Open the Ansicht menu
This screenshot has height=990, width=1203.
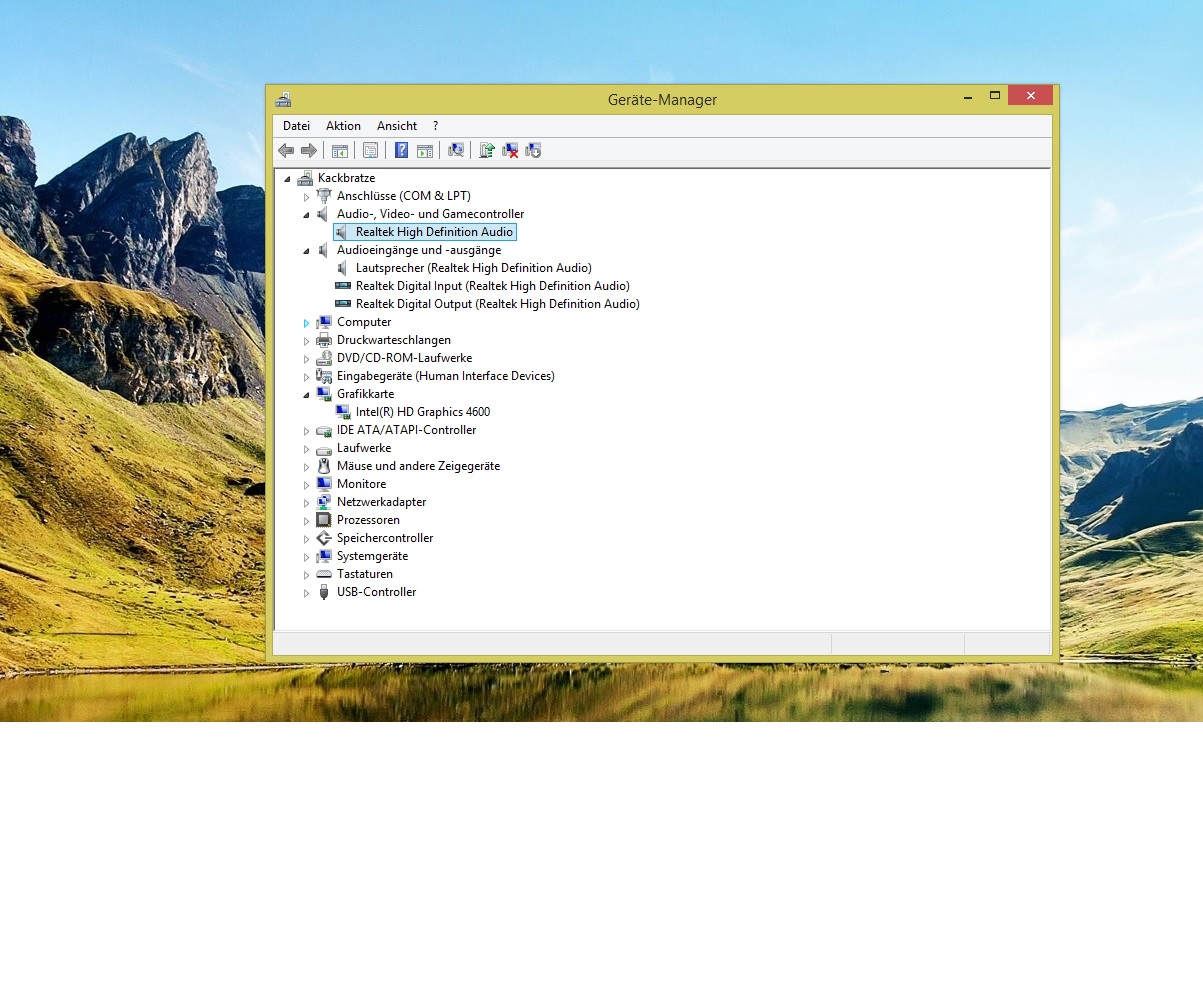[x=397, y=126]
